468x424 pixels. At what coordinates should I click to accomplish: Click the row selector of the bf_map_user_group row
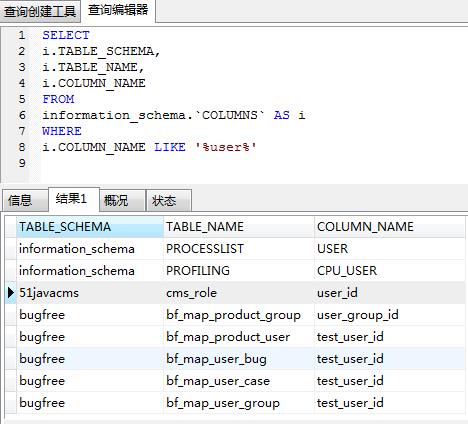click(11, 403)
